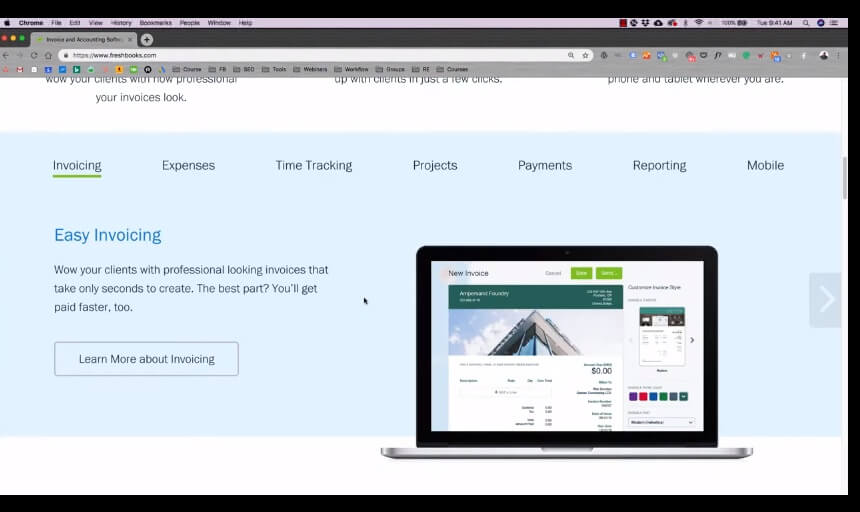Click the Dropbox menu bar icon
Viewport: 860px width, 512px height.
(645, 23)
